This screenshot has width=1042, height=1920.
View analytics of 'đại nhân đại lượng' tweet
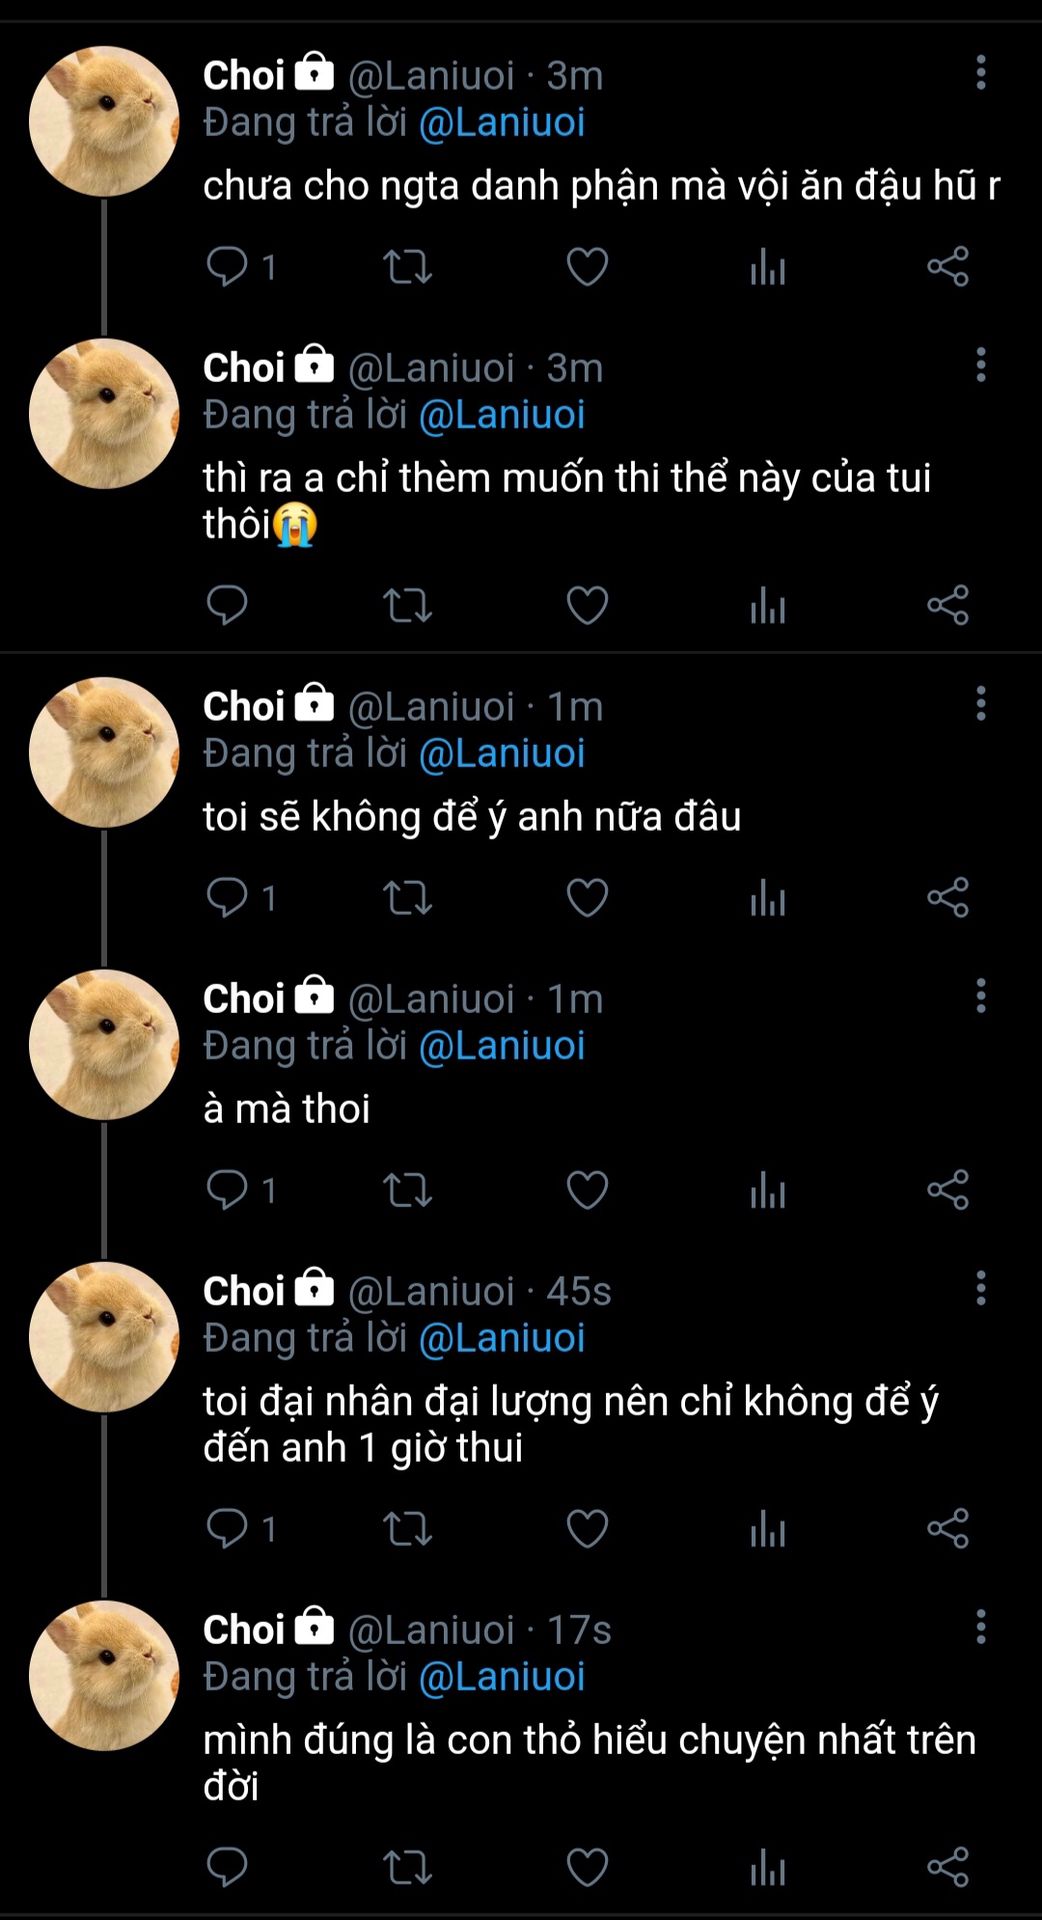click(x=768, y=1528)
